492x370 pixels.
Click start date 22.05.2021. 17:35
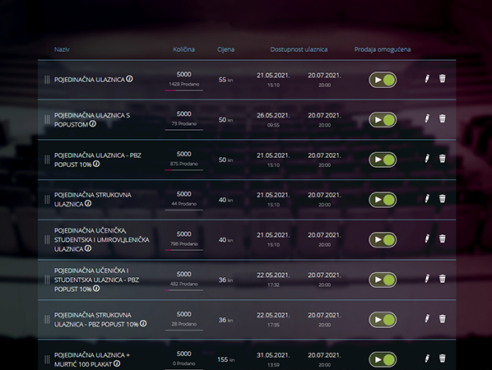coord(273,320)
